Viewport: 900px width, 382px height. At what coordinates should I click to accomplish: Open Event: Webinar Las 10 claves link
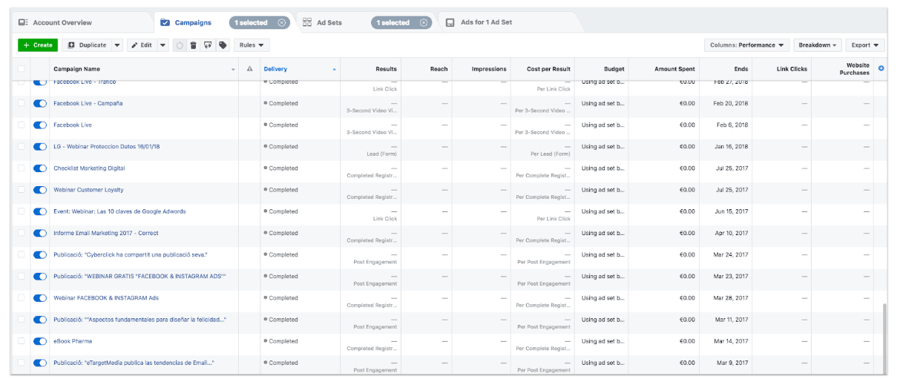[x=119, y=212]
